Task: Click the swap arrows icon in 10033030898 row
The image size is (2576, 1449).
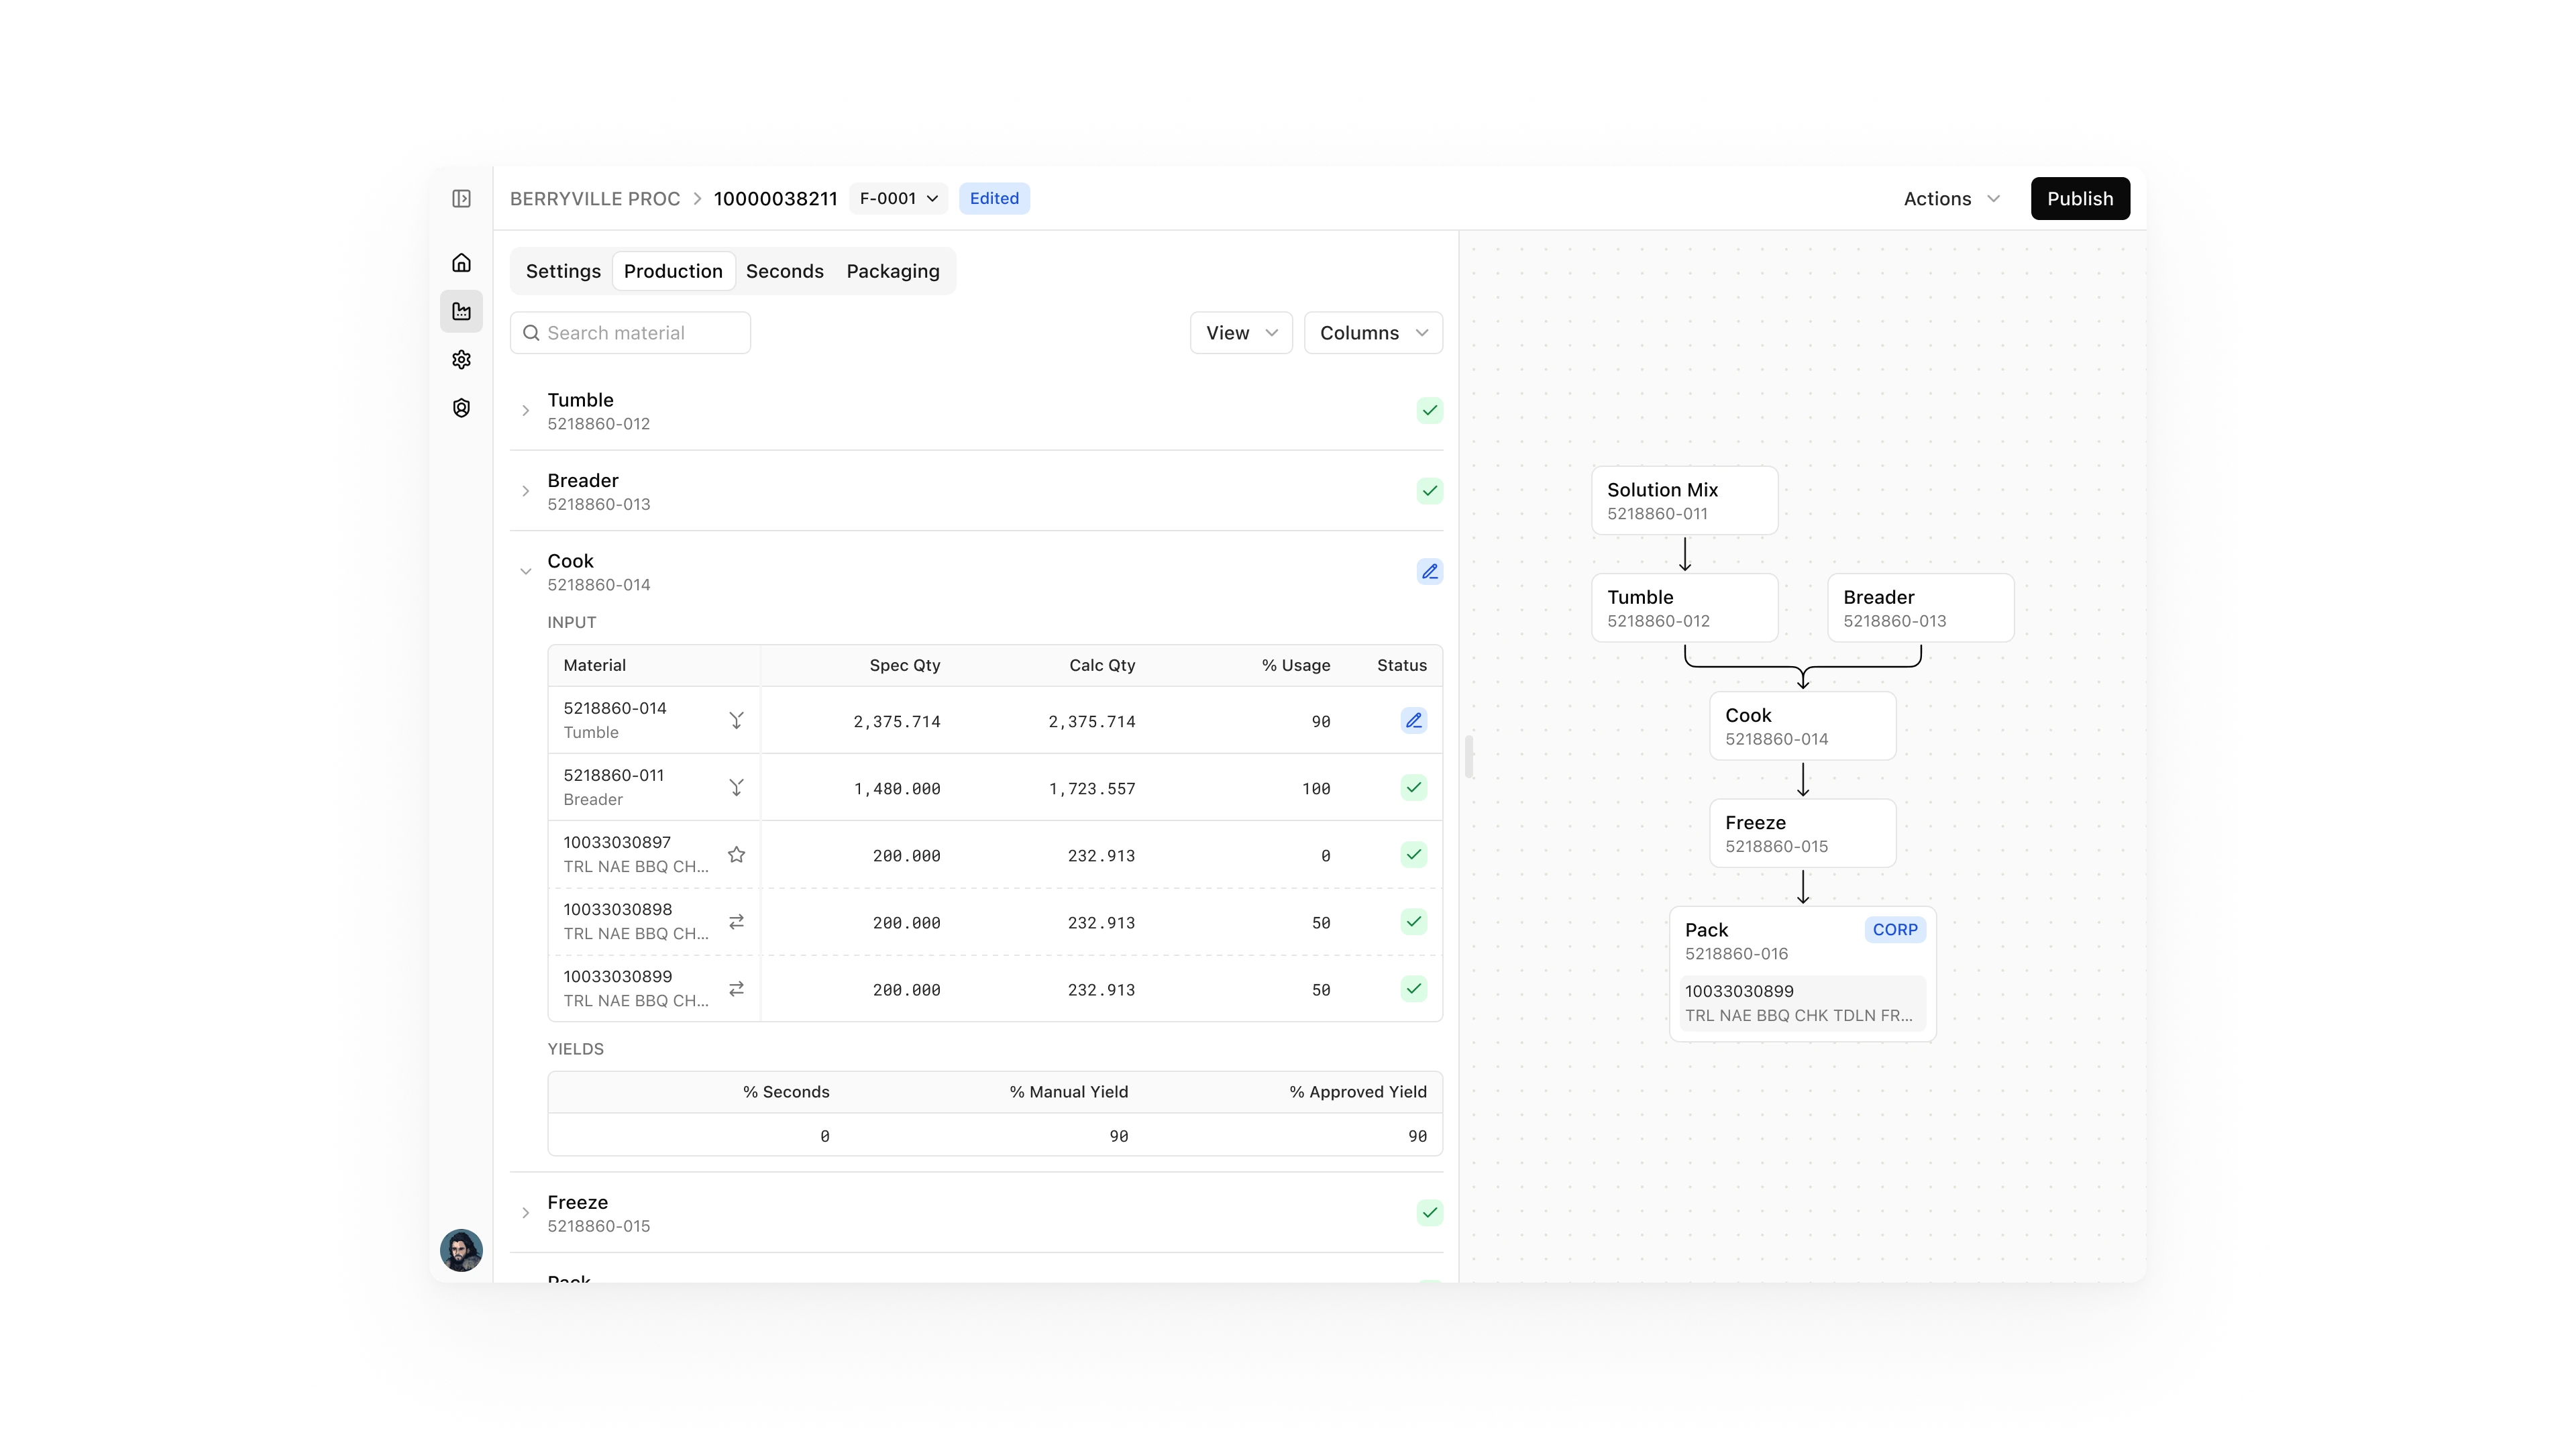Action: 736,922
